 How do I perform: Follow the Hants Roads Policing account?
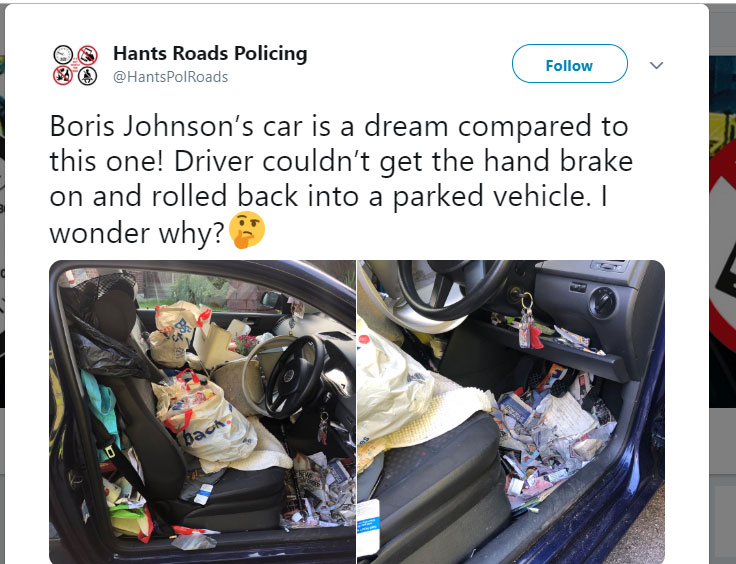tap(569, 64)
